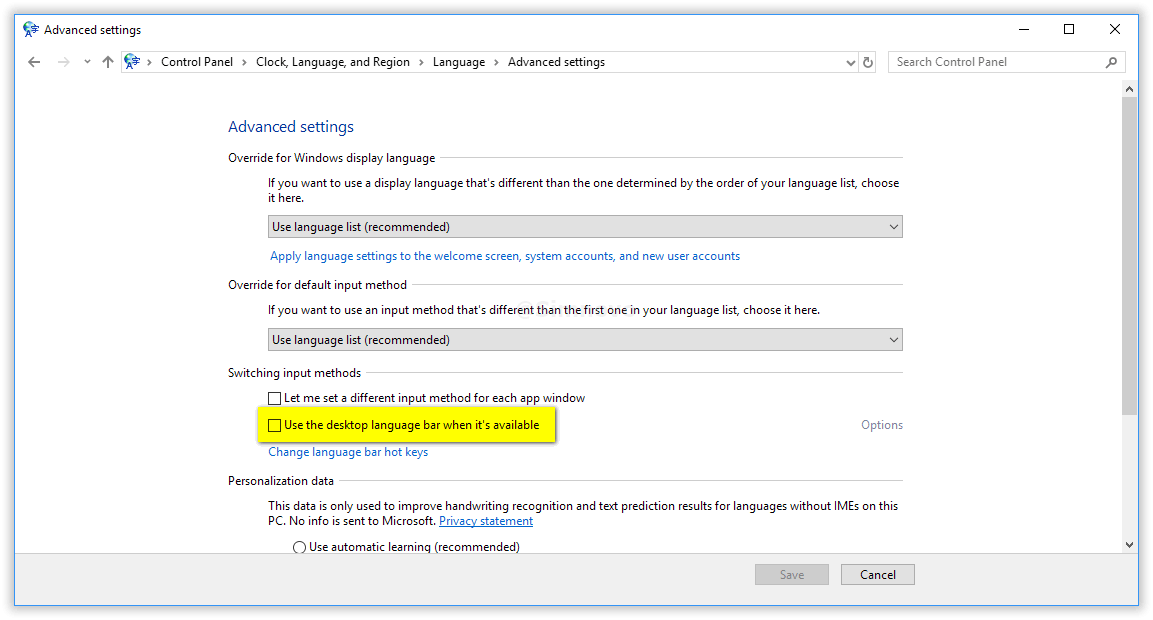This screenshot has height=620, width=1153.
Task: Click Change language bar hot keys link
Action: point(348,452)
